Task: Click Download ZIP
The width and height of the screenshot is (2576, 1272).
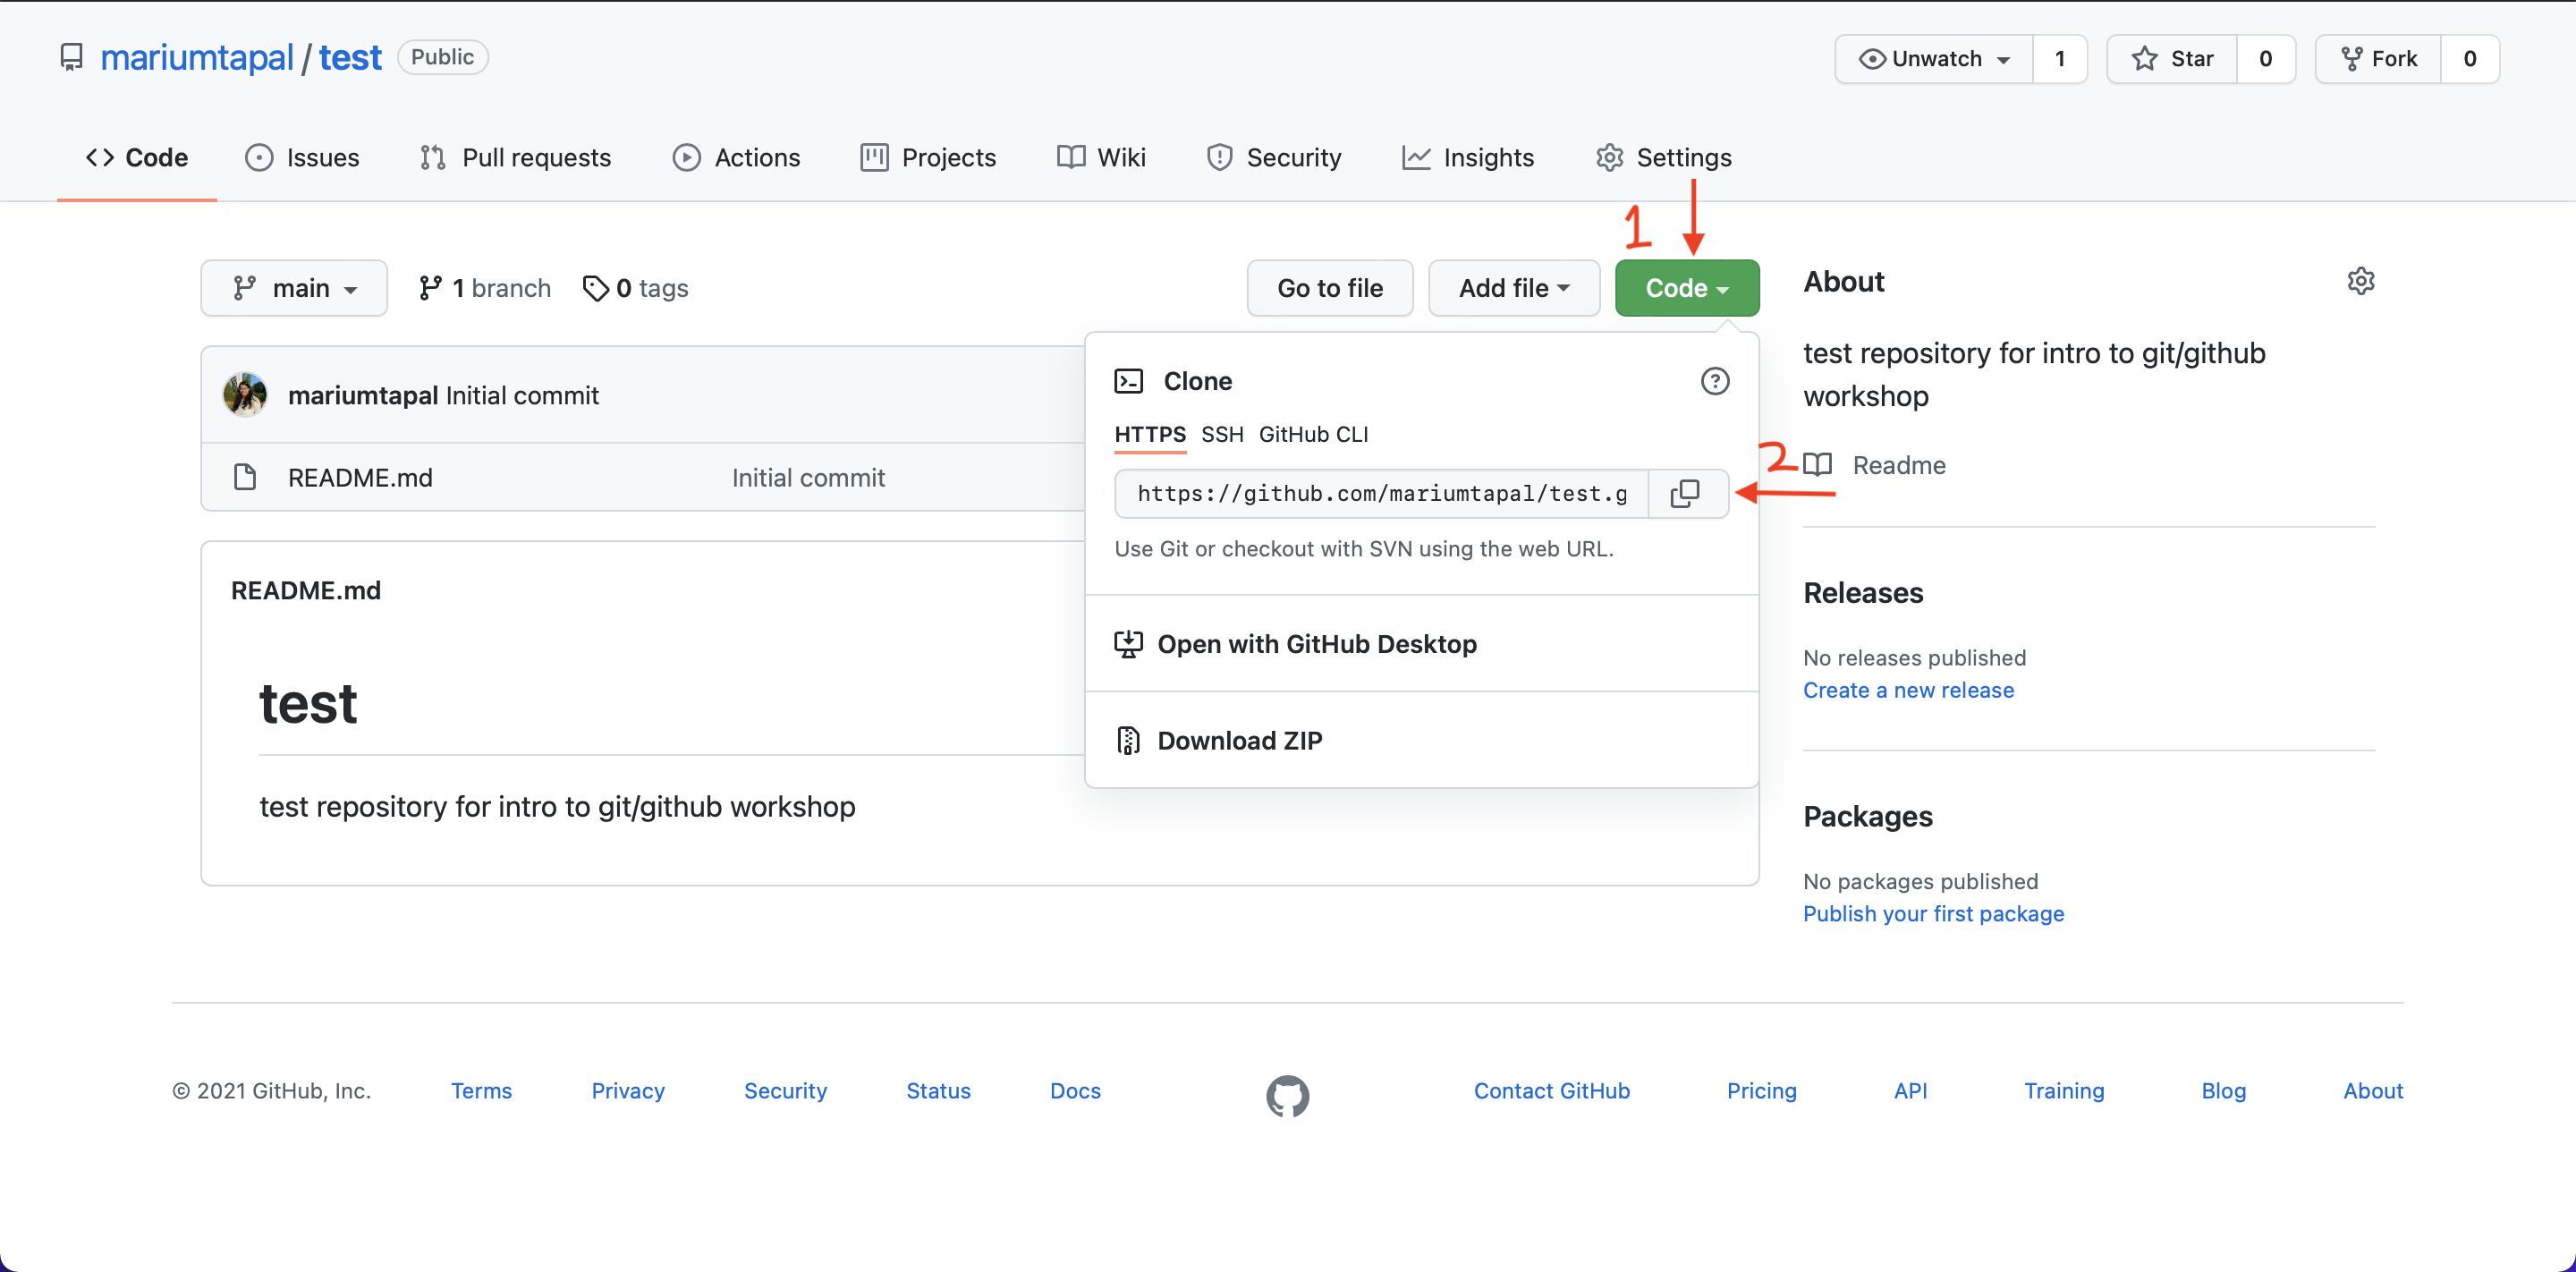Action: pos(1422,740)
